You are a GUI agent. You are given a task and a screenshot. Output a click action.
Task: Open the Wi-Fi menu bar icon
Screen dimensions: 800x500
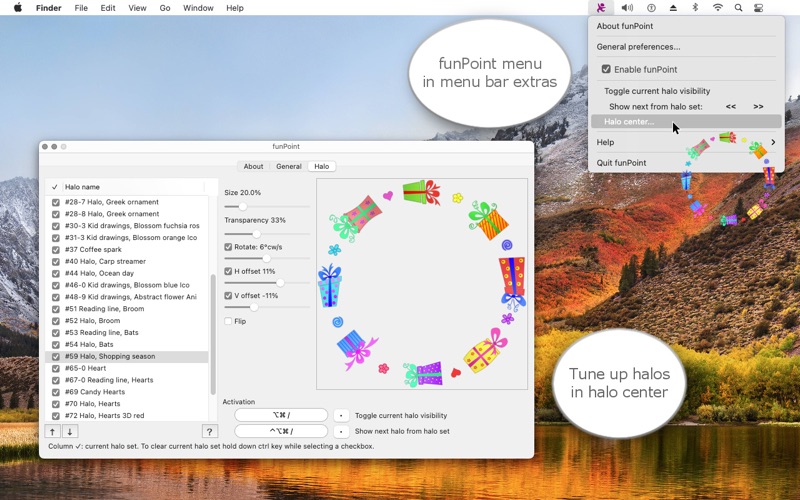coord(717,8)
